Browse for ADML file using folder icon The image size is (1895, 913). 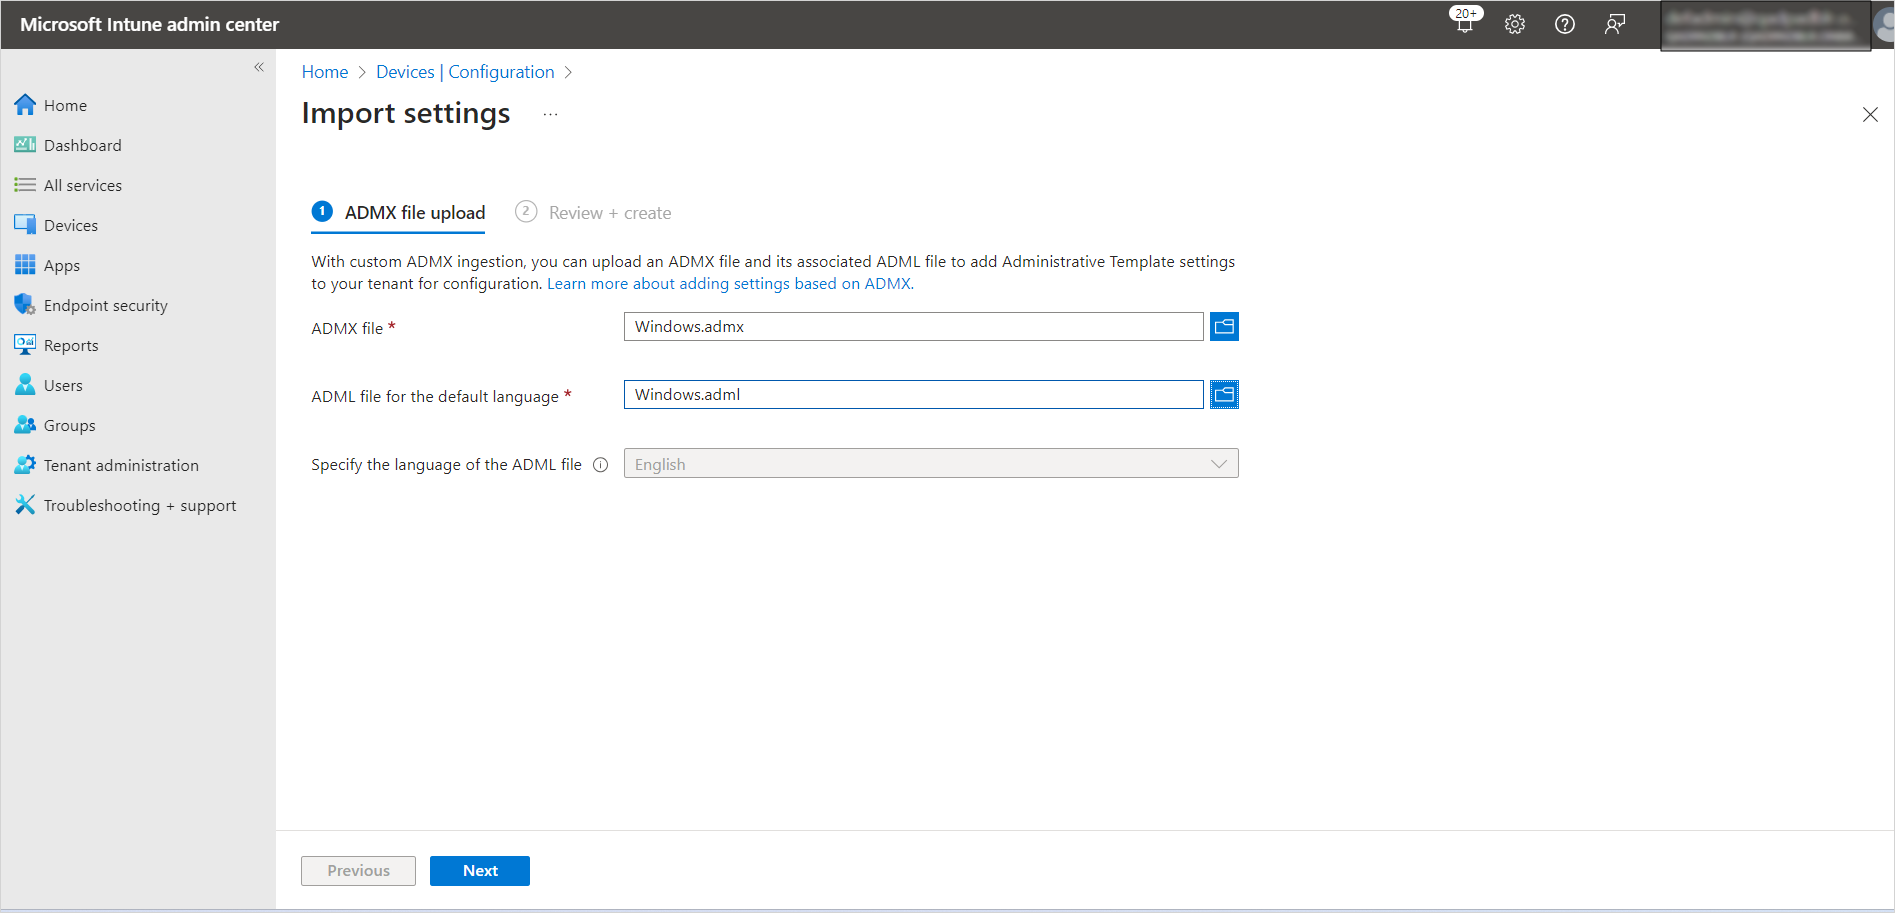[1224, 395]
